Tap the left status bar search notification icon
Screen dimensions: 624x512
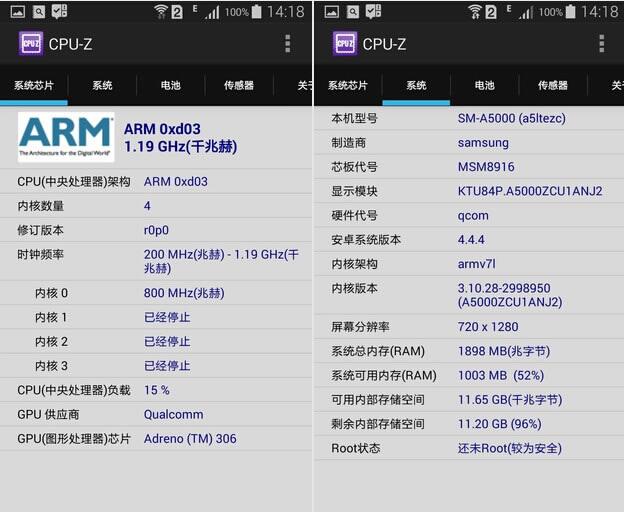(39, 12)
